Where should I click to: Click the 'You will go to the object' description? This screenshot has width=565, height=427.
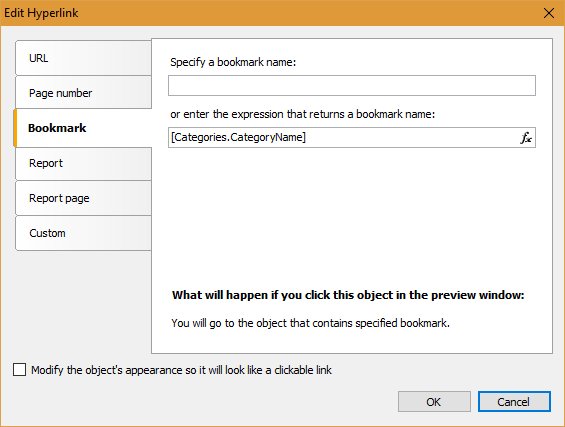click(310, 323)
